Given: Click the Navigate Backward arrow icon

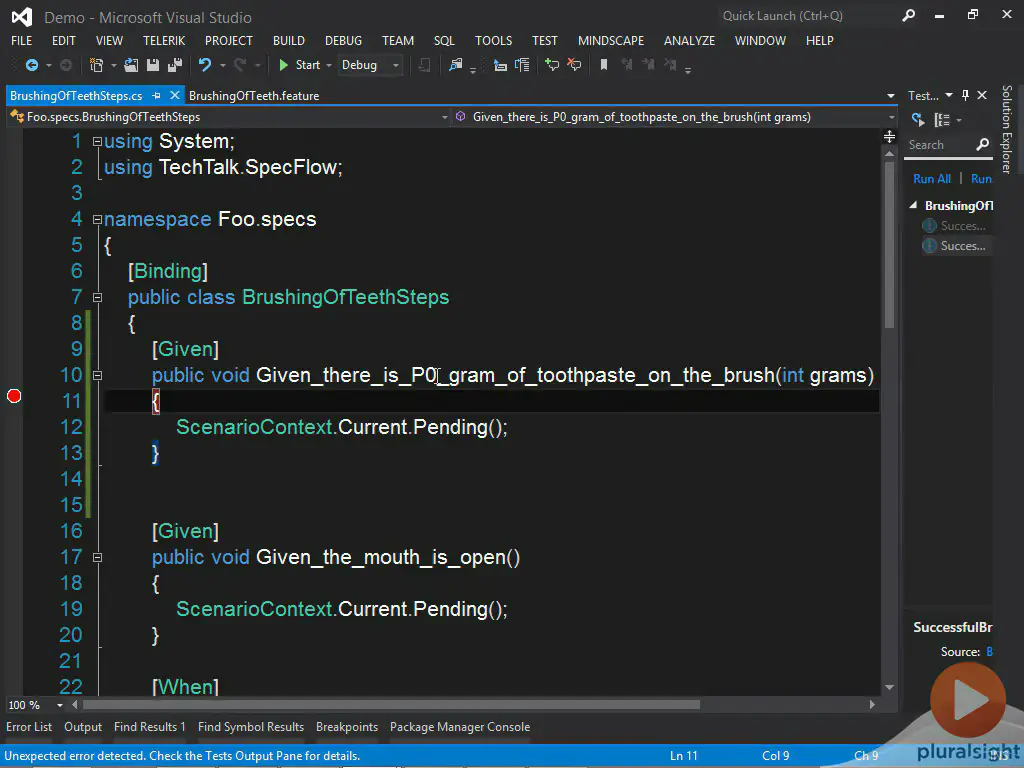Looking at the screenshot, I should 31,65.
